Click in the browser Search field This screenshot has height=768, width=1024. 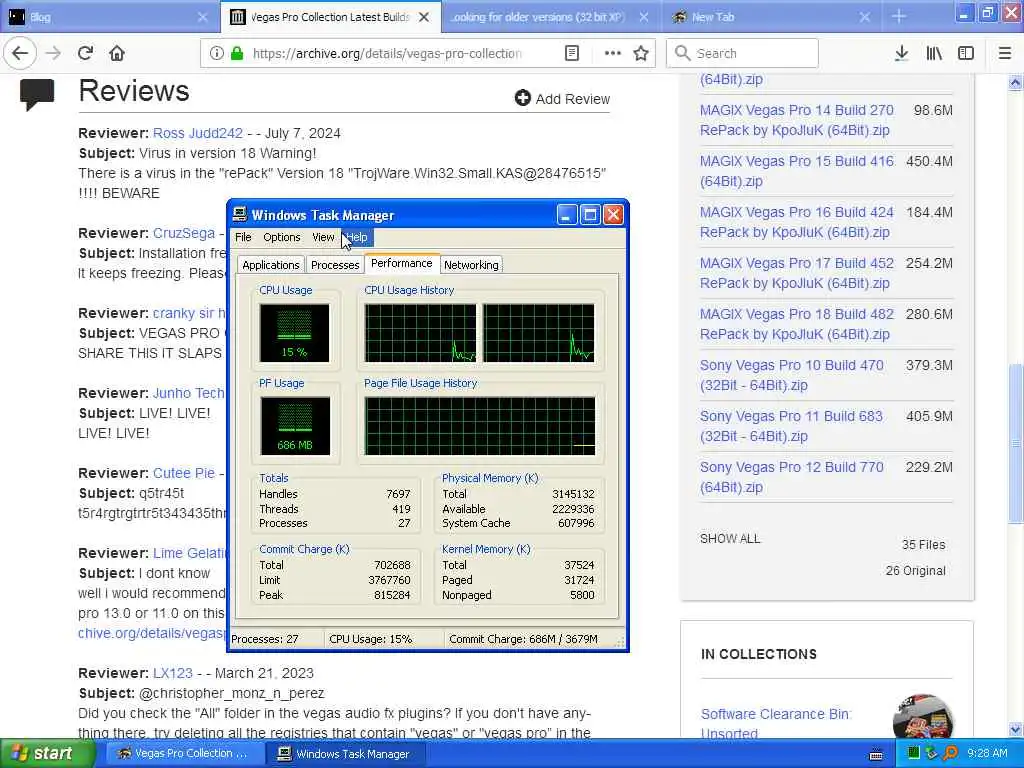[x=742, y=53]
